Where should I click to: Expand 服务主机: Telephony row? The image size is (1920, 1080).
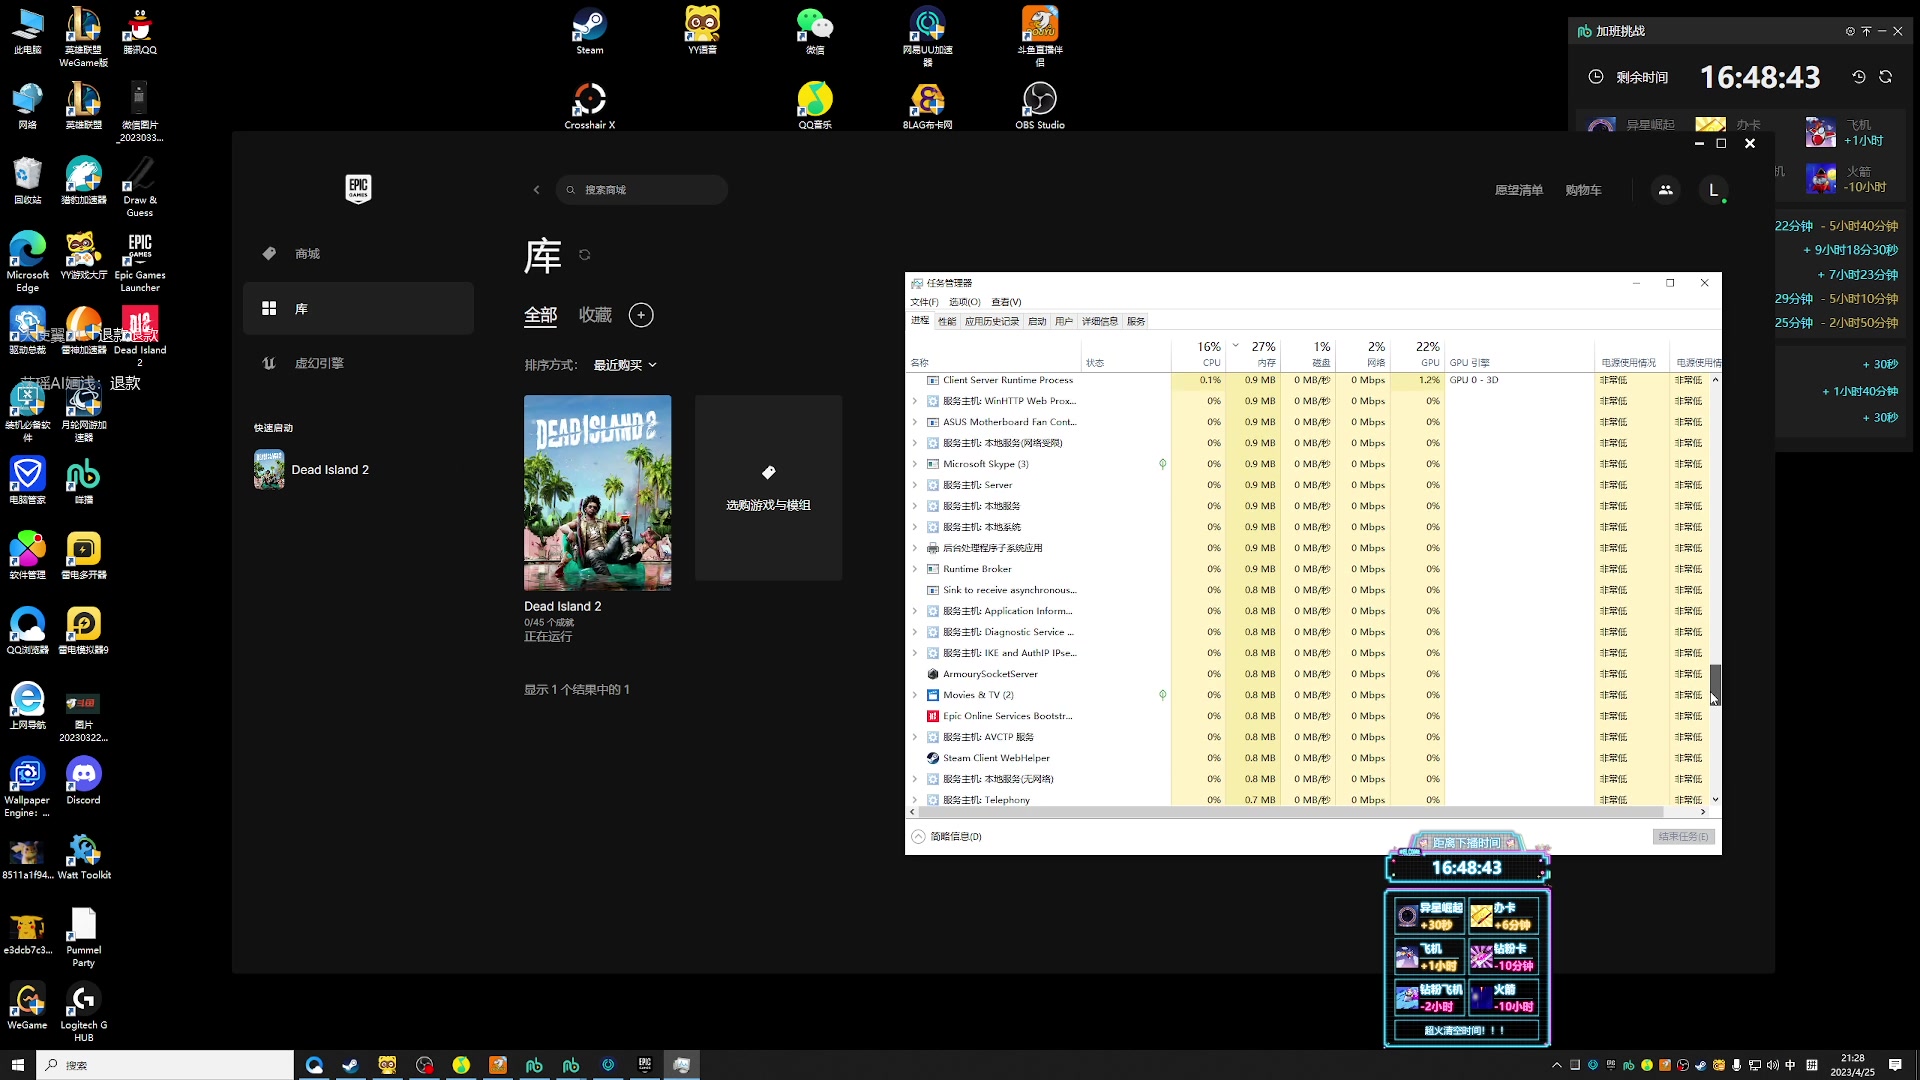[x=914, y=800]
